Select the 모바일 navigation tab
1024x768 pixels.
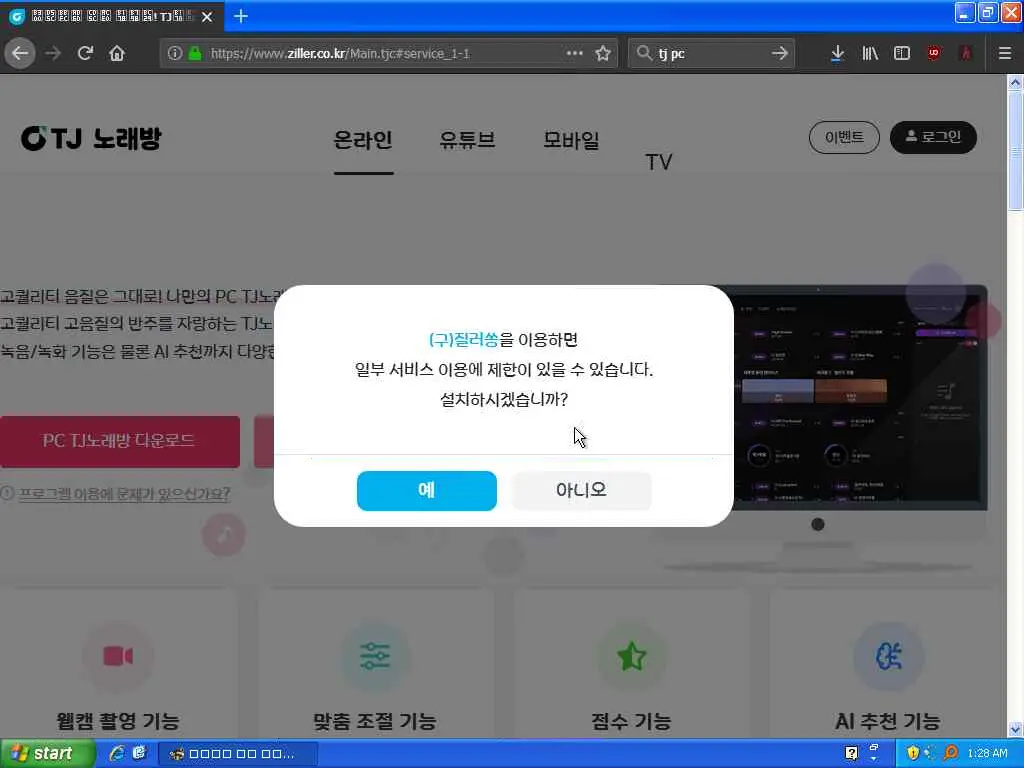coord(571,140)
